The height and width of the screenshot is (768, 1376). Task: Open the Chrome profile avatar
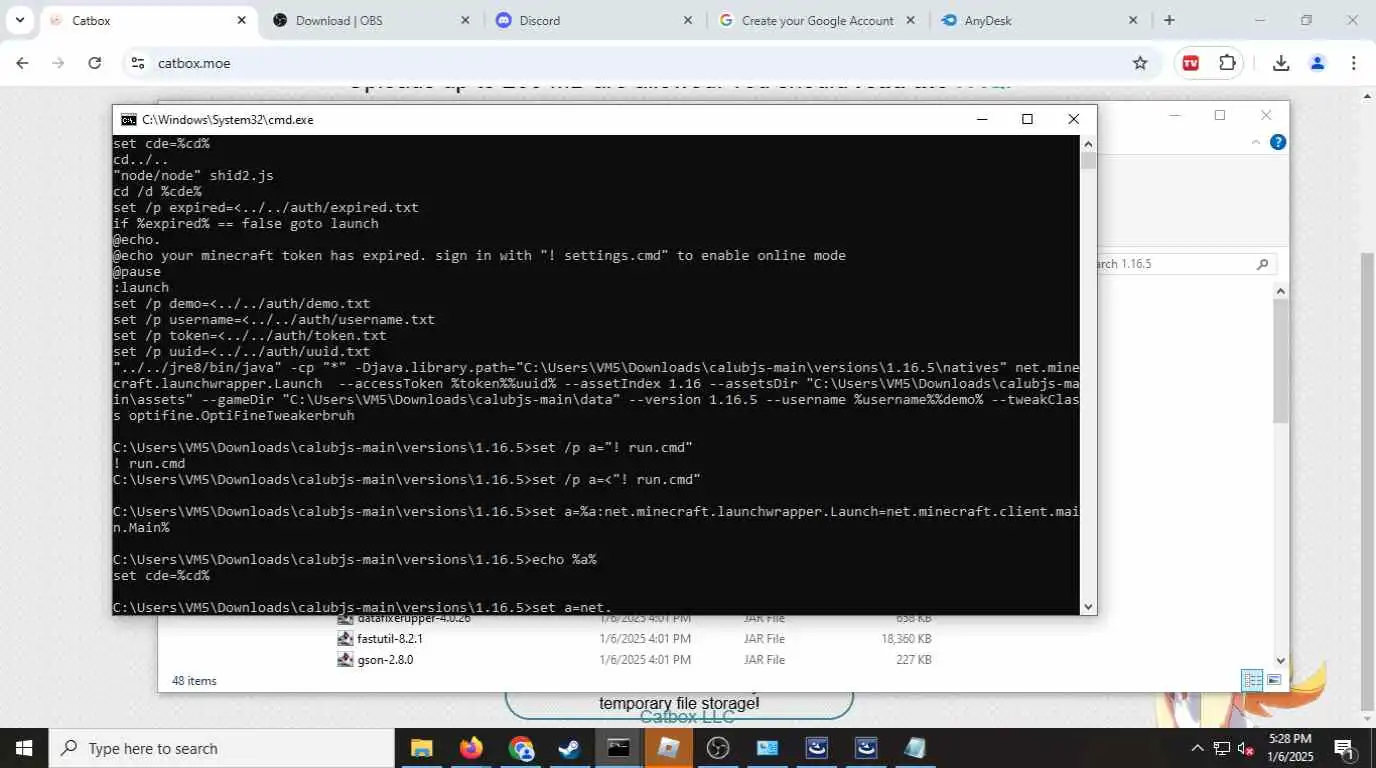tap(1317, 63)
